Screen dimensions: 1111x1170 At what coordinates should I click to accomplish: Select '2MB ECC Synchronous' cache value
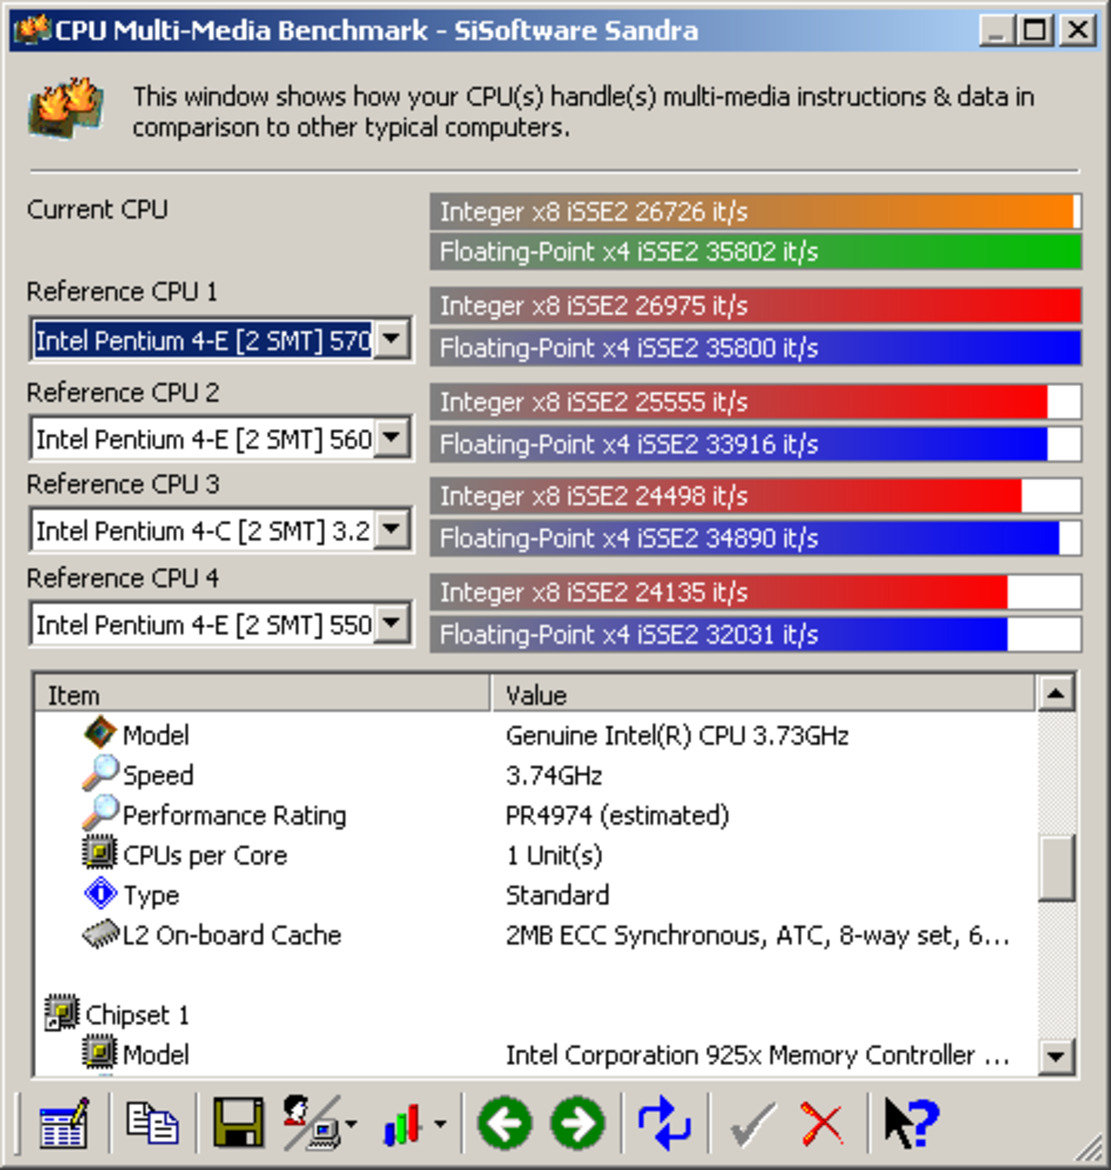(757, 935)
